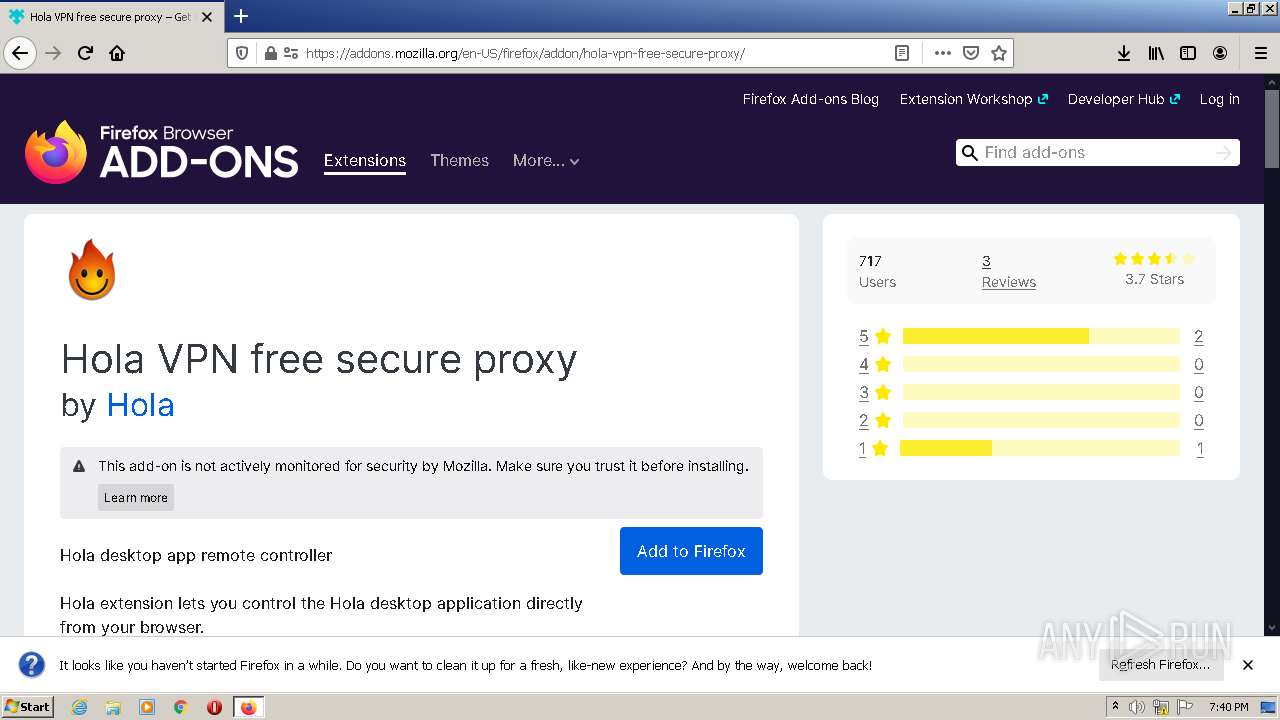The width and height of the screenshot is (1280, 720).
Task: Filter reviews by 4 star rating bar
Action: (x=1041, y=364)
